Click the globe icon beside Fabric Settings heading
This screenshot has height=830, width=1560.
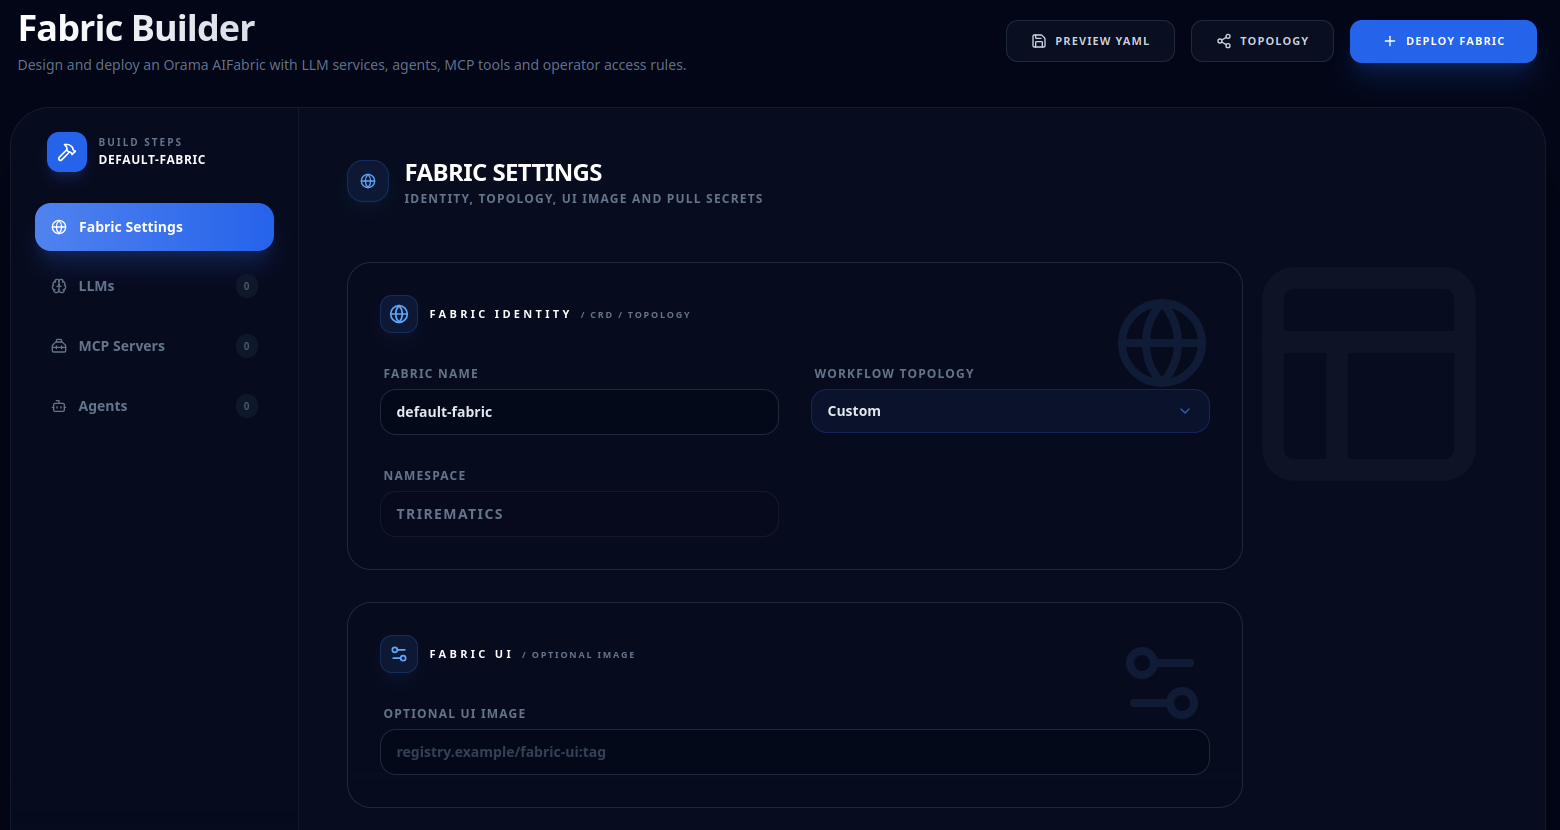(x=368, y=181)
